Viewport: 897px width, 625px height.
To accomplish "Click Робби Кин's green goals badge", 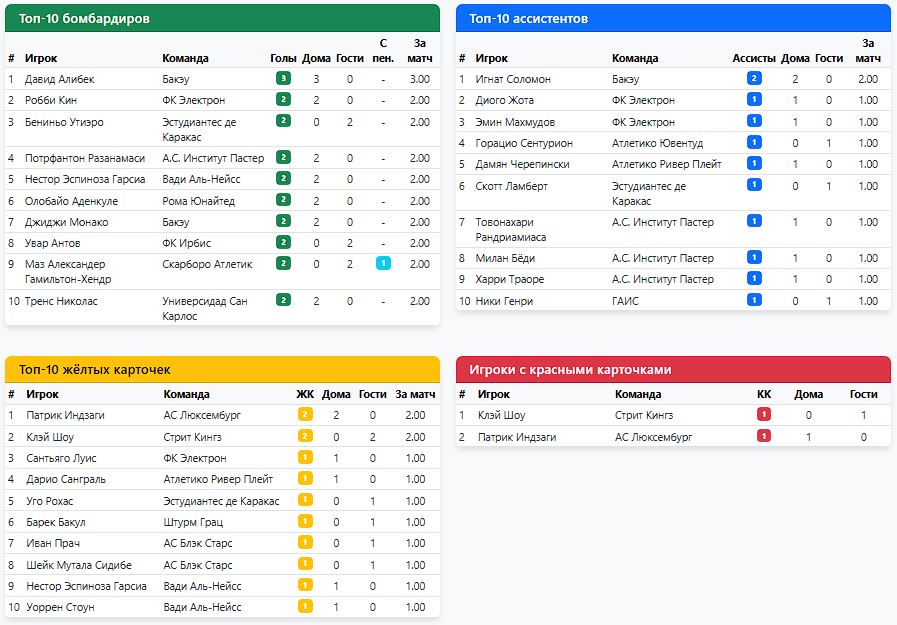I will 284,100.
